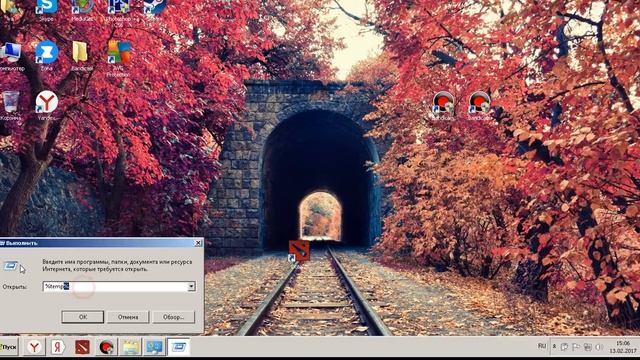Select the Computer desktop icon
This screenshot has height=360, width=640.
click(11, 56)
